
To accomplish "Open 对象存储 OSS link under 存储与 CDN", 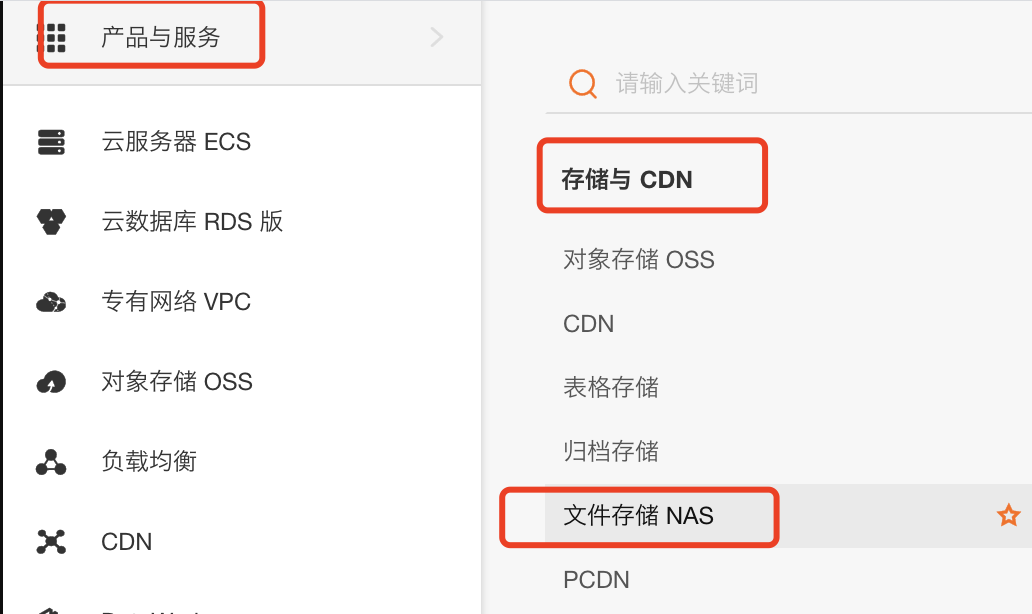I will coord(639,260).
